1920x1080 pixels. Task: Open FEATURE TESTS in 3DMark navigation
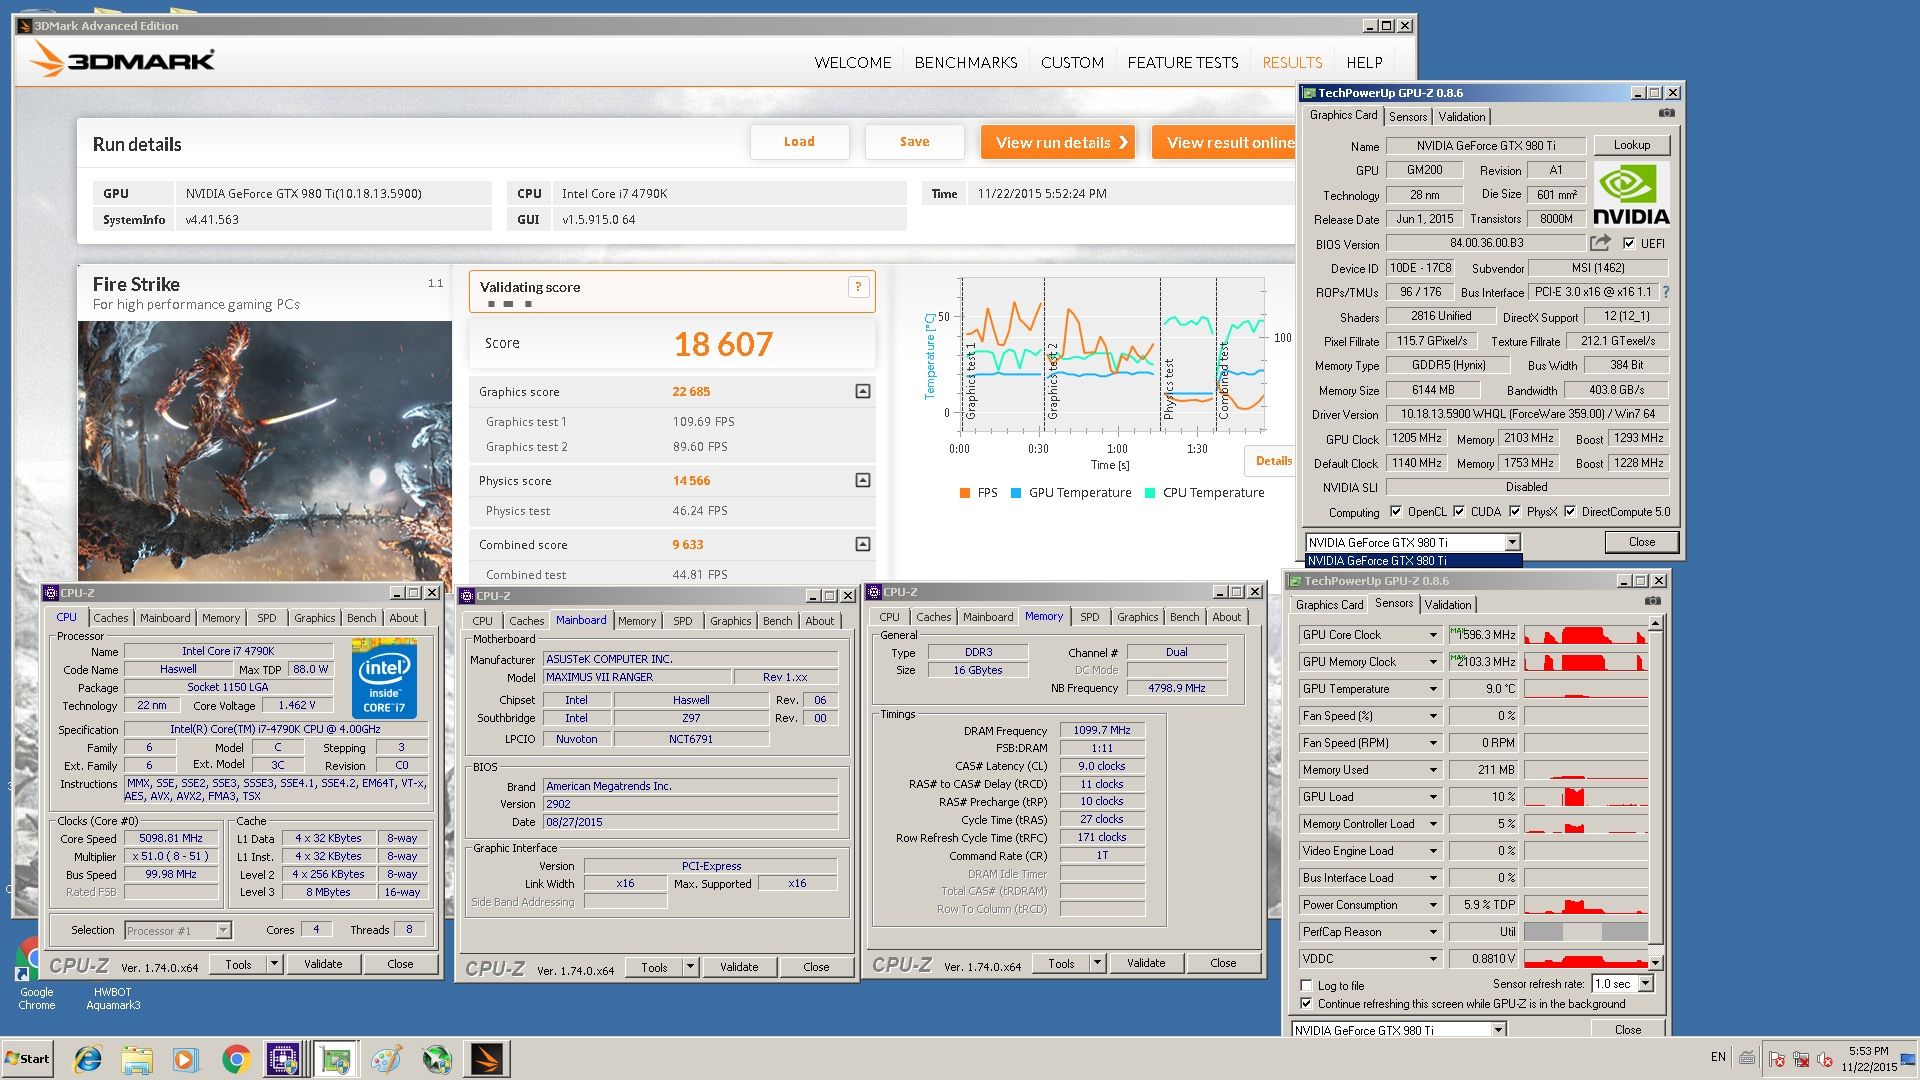pyautogui.click(x=1183, y=62)
